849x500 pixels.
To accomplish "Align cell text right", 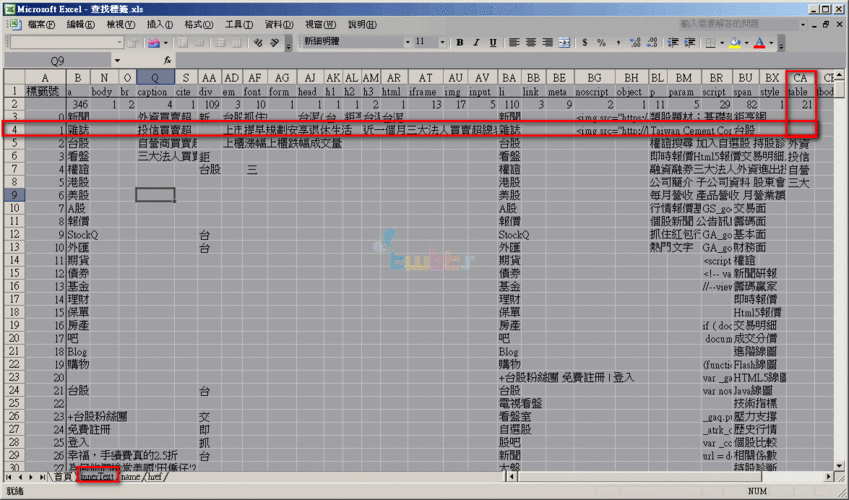I will [547, 42].
